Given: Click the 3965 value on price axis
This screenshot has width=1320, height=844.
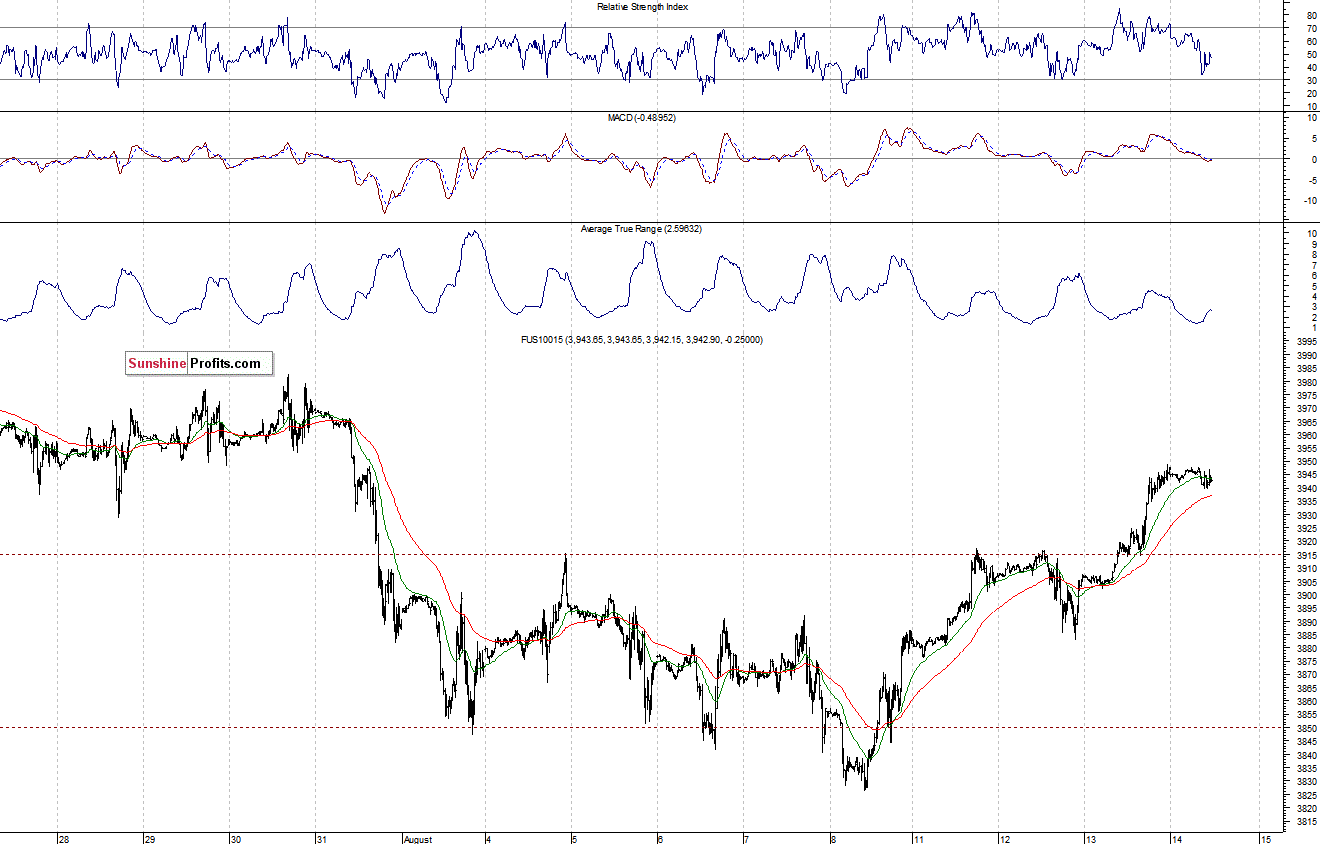Looking at the screenshot, I should click(x=1306, y=422).
